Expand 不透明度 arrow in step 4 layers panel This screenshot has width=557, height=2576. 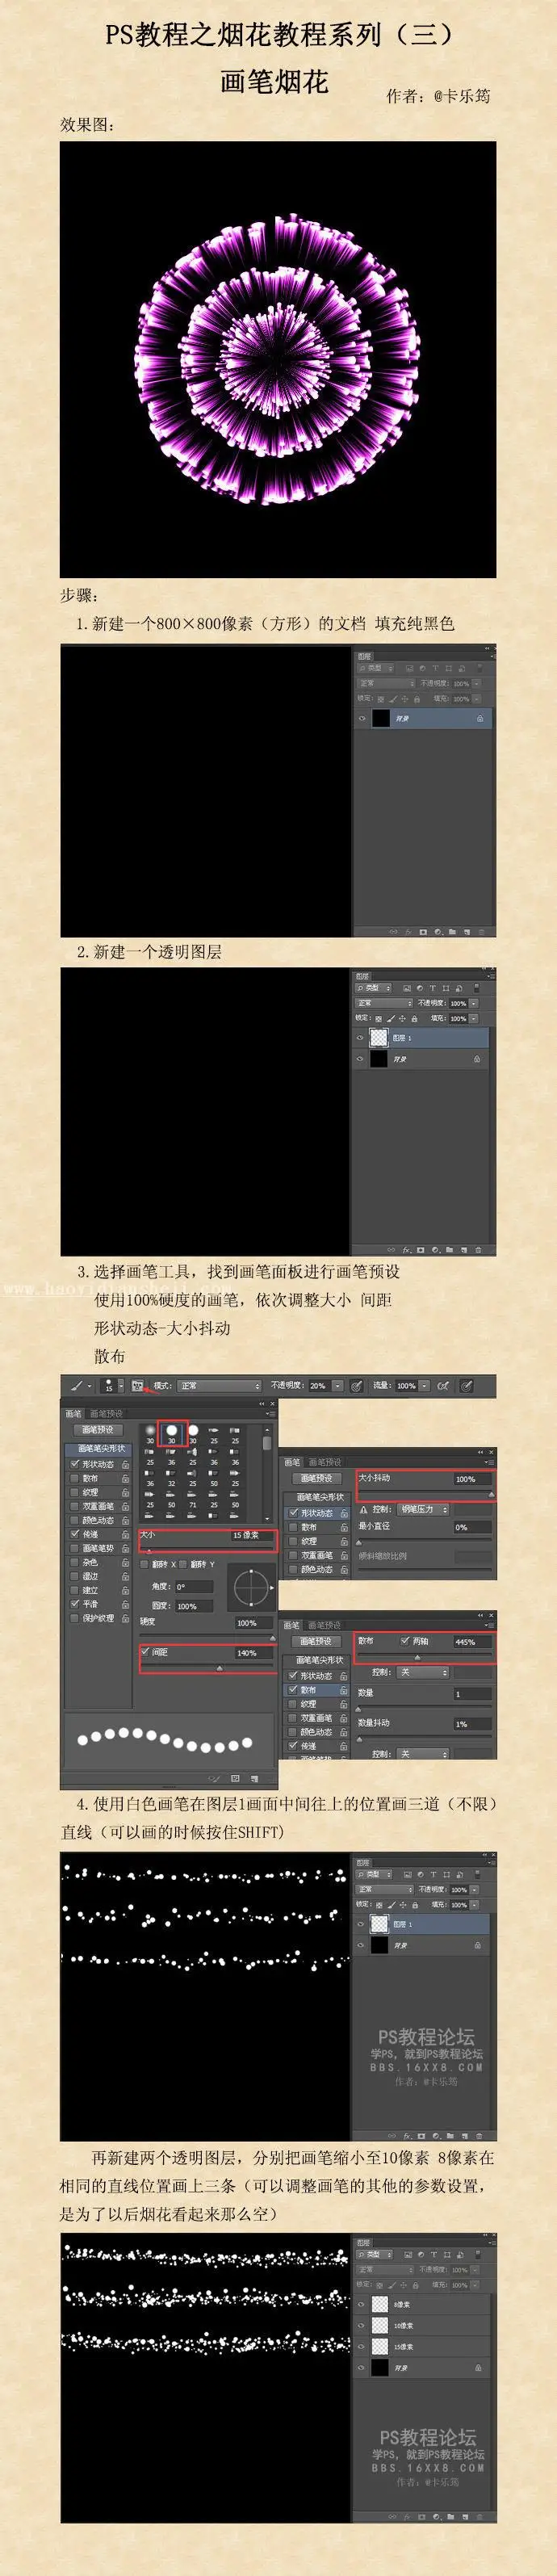(x=474, y=1889)
